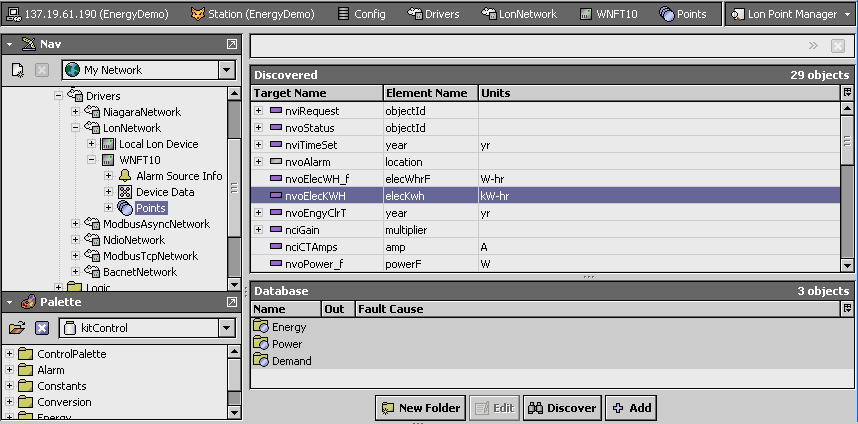Click the Discover button
This screenshot has width=858, height=424.
(562, 408)
